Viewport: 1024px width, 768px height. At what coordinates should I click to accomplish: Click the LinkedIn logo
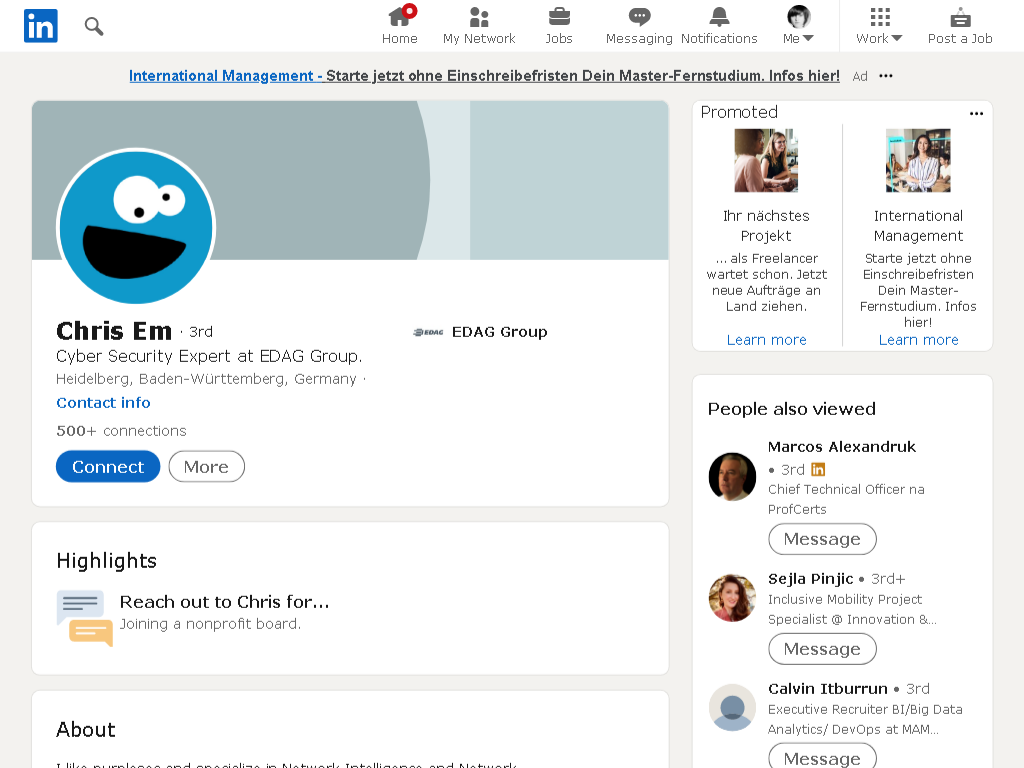pyautogui.click(x=40, y=26)
